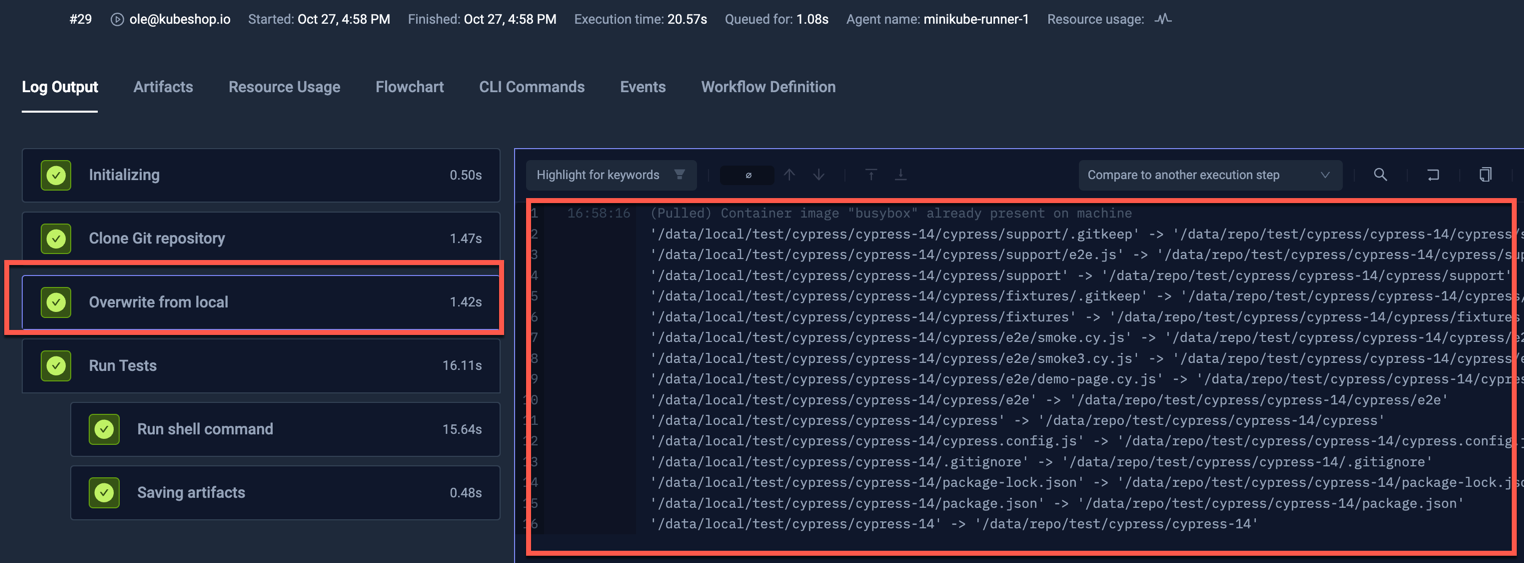Go to next keyword match arrow

(819, 175)
